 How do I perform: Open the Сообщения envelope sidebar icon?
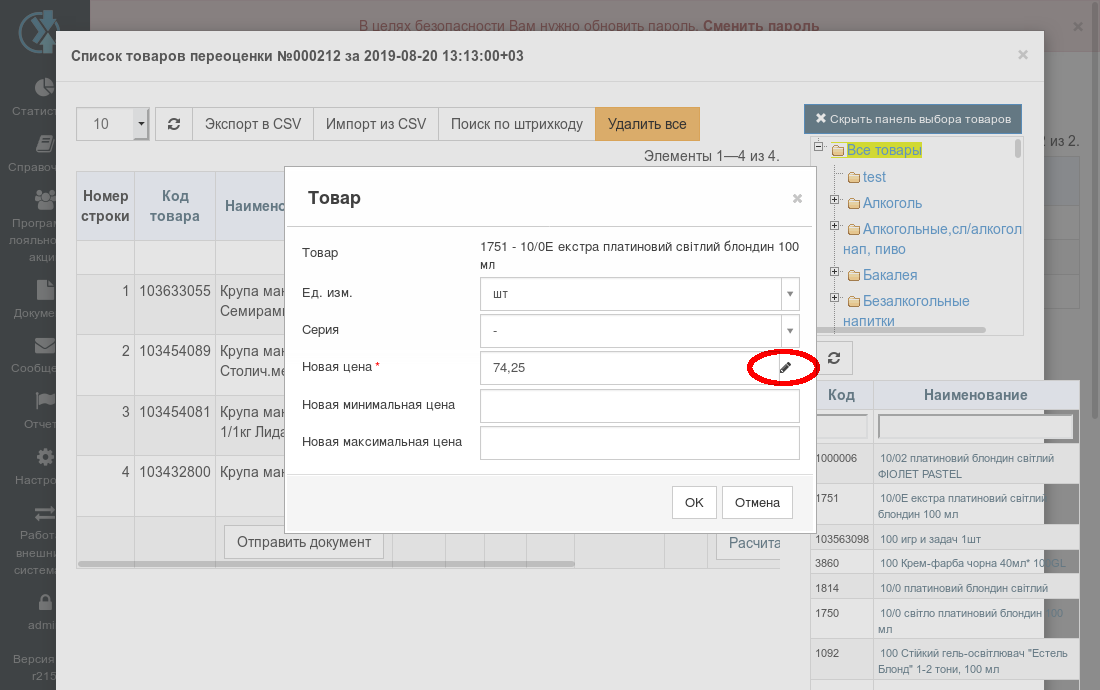[44, 346]
